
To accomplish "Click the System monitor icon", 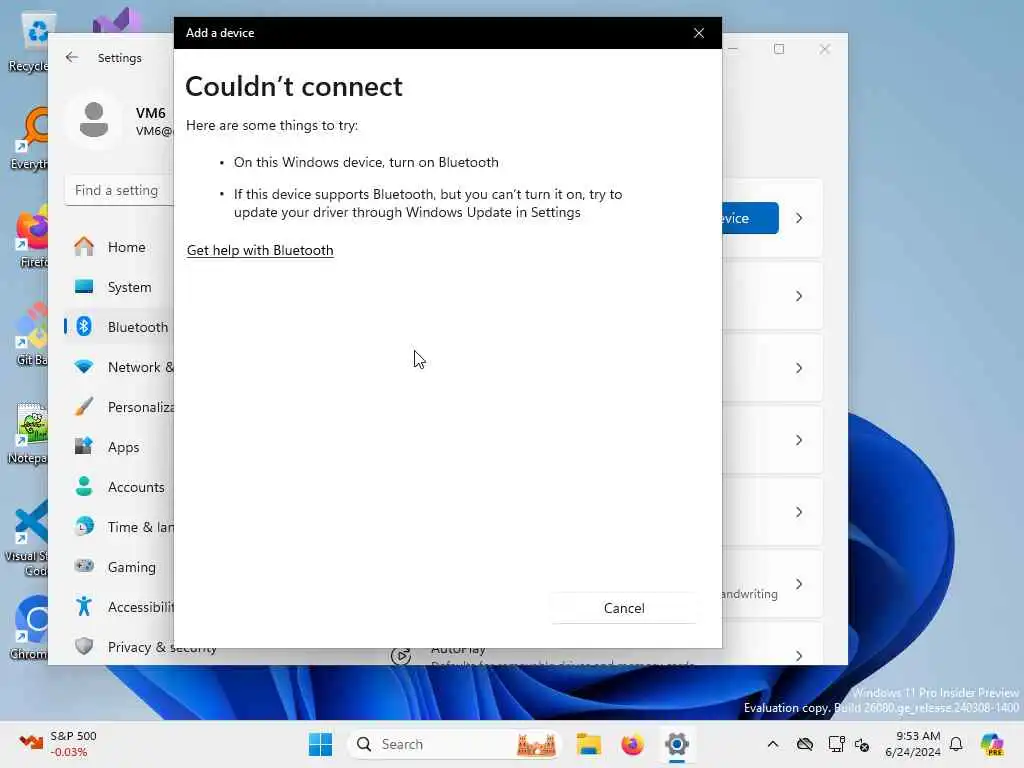I will [84, 287].
